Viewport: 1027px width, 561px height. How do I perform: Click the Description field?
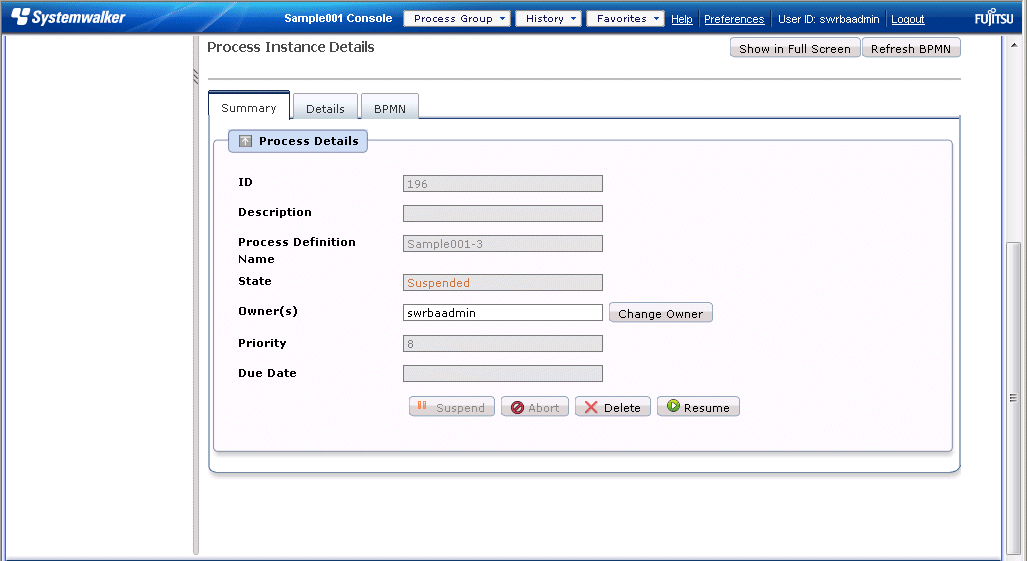tap(502, 213)
